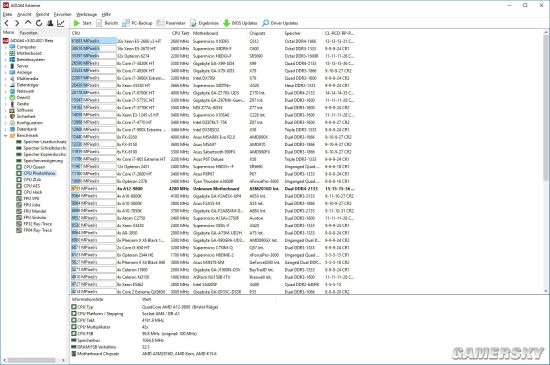Open the user favorites icon in toolbar

(x=50, y=23)
